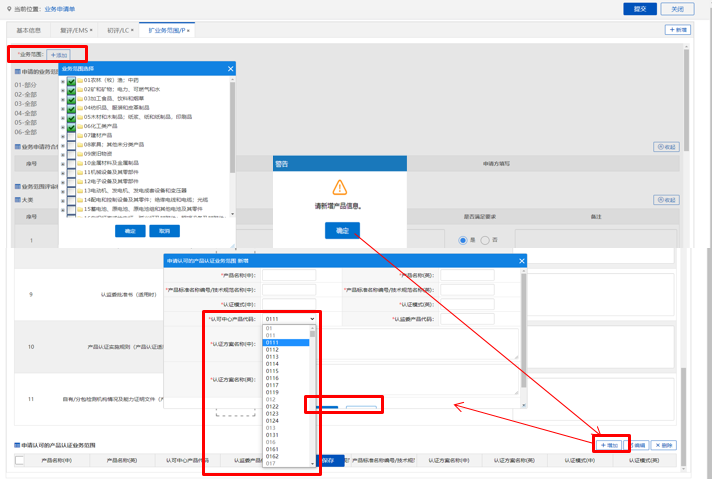This screenshot has height=479, width=712.
Task: Check the 08家具 checkbox
Action: tap(71, 146)
